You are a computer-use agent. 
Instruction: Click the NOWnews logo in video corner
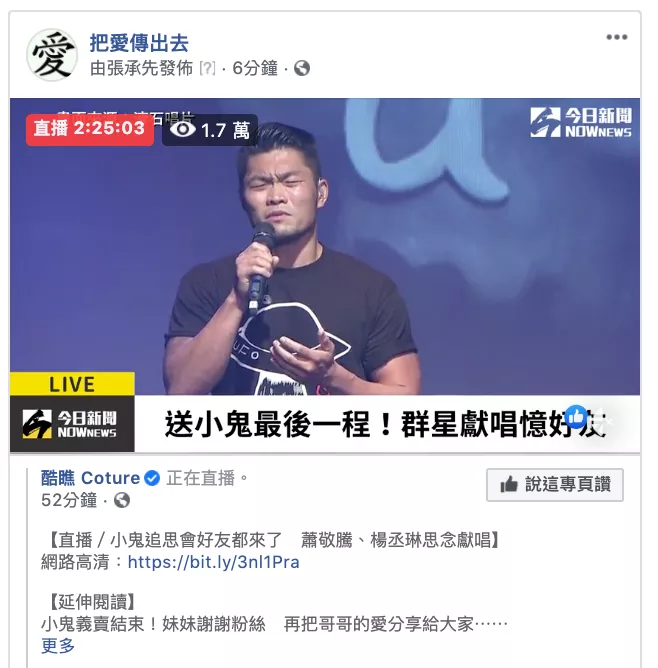580,122
